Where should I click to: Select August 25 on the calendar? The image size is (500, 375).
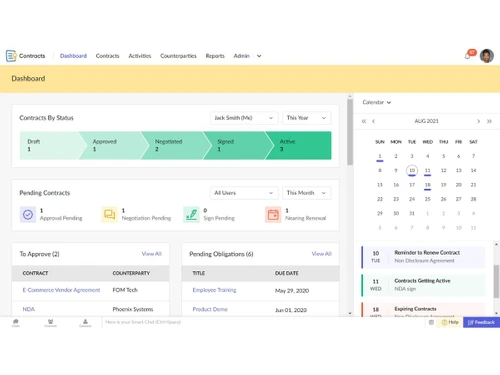pos(428,199)
